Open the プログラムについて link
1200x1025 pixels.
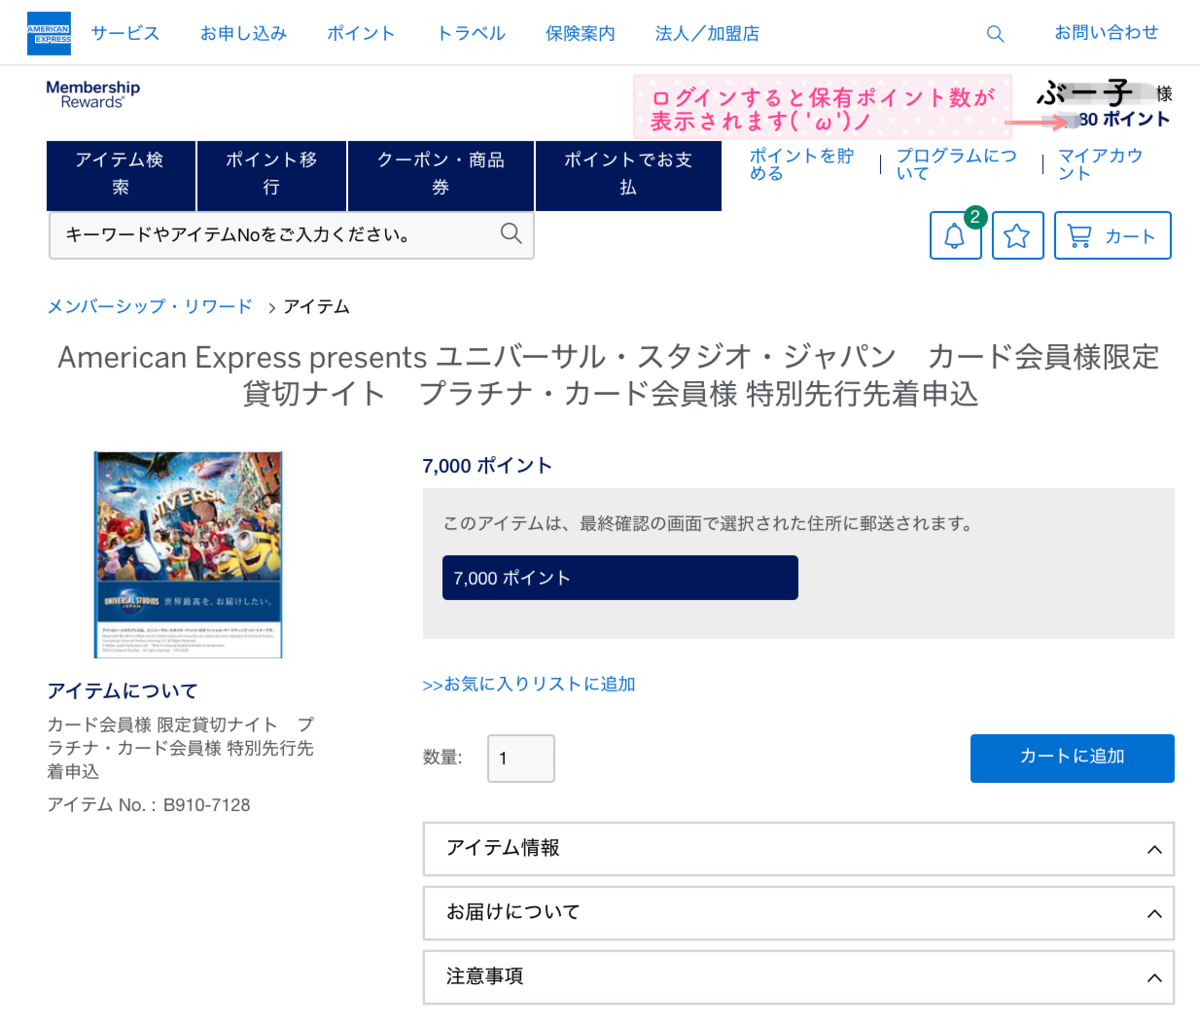coord(956,164)
